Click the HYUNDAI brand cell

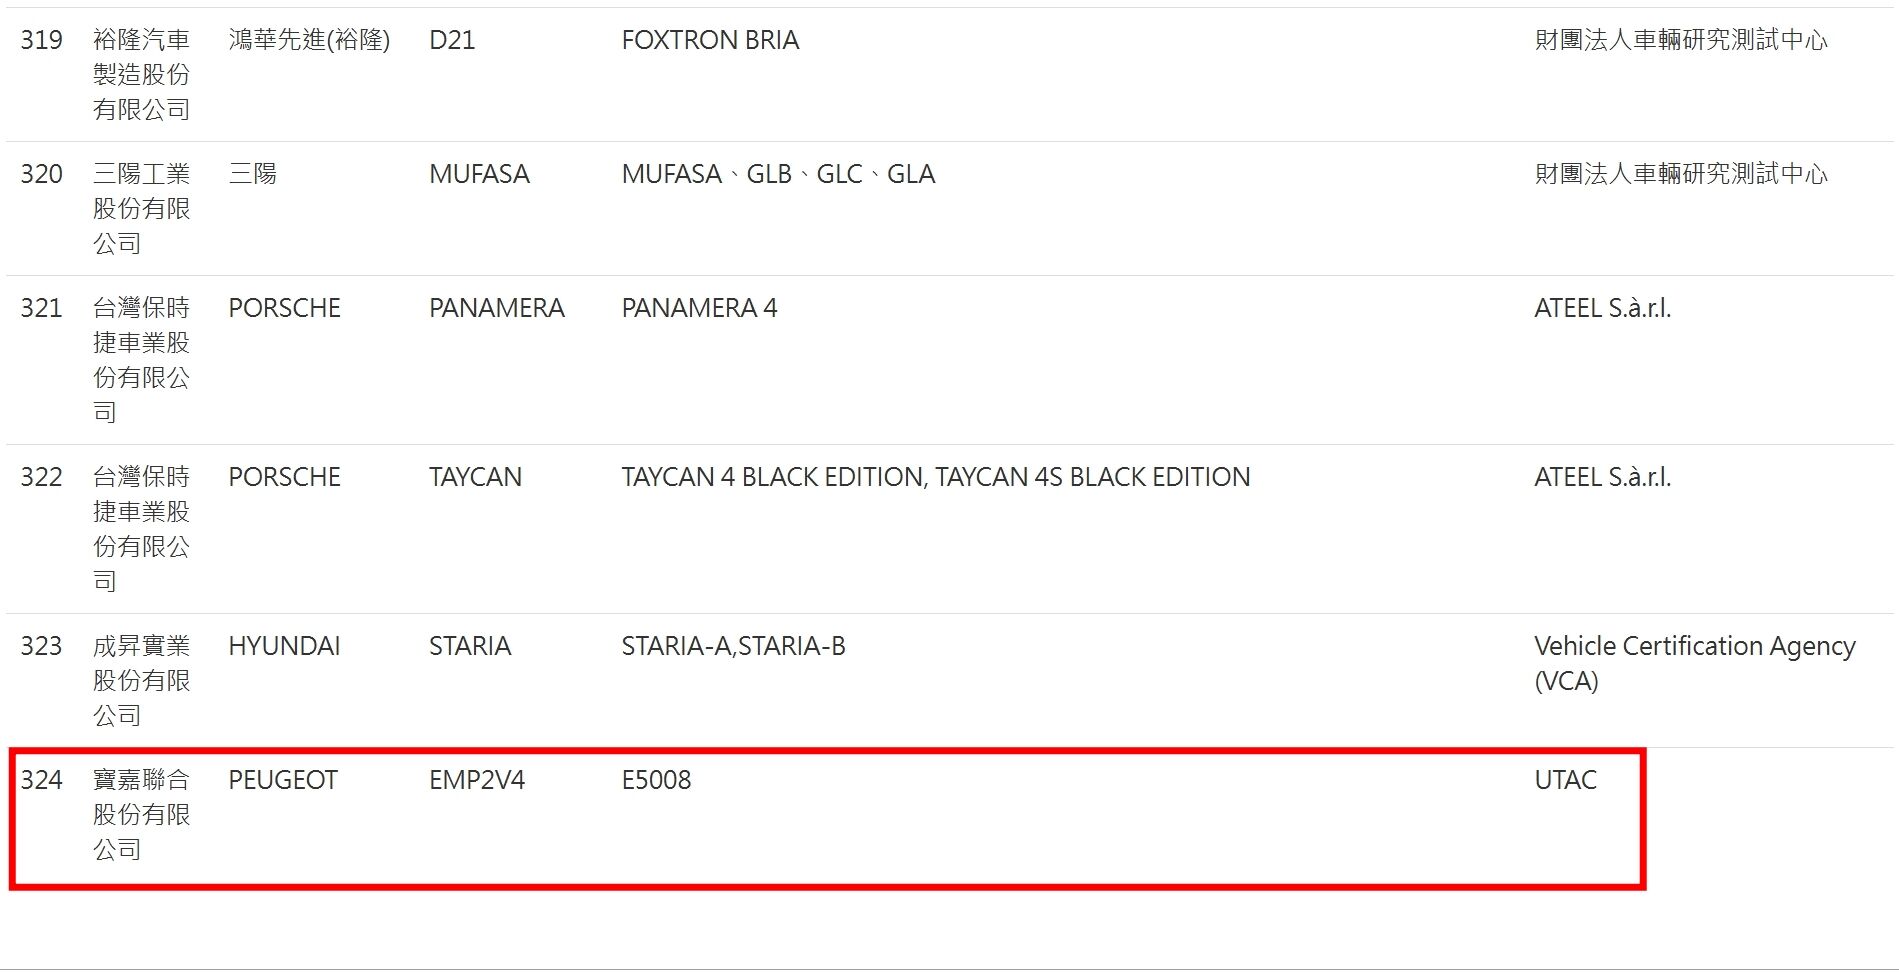click(x=284, y=646)
